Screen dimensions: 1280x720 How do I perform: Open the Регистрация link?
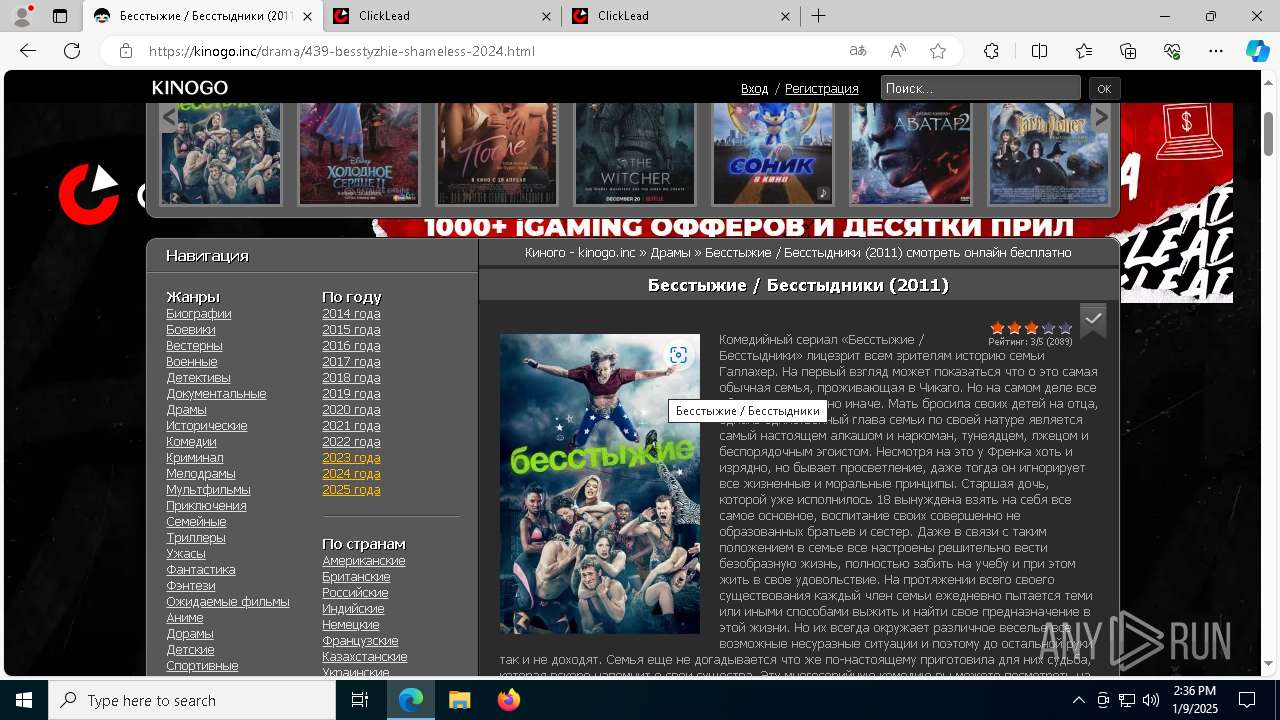point(821,89)
